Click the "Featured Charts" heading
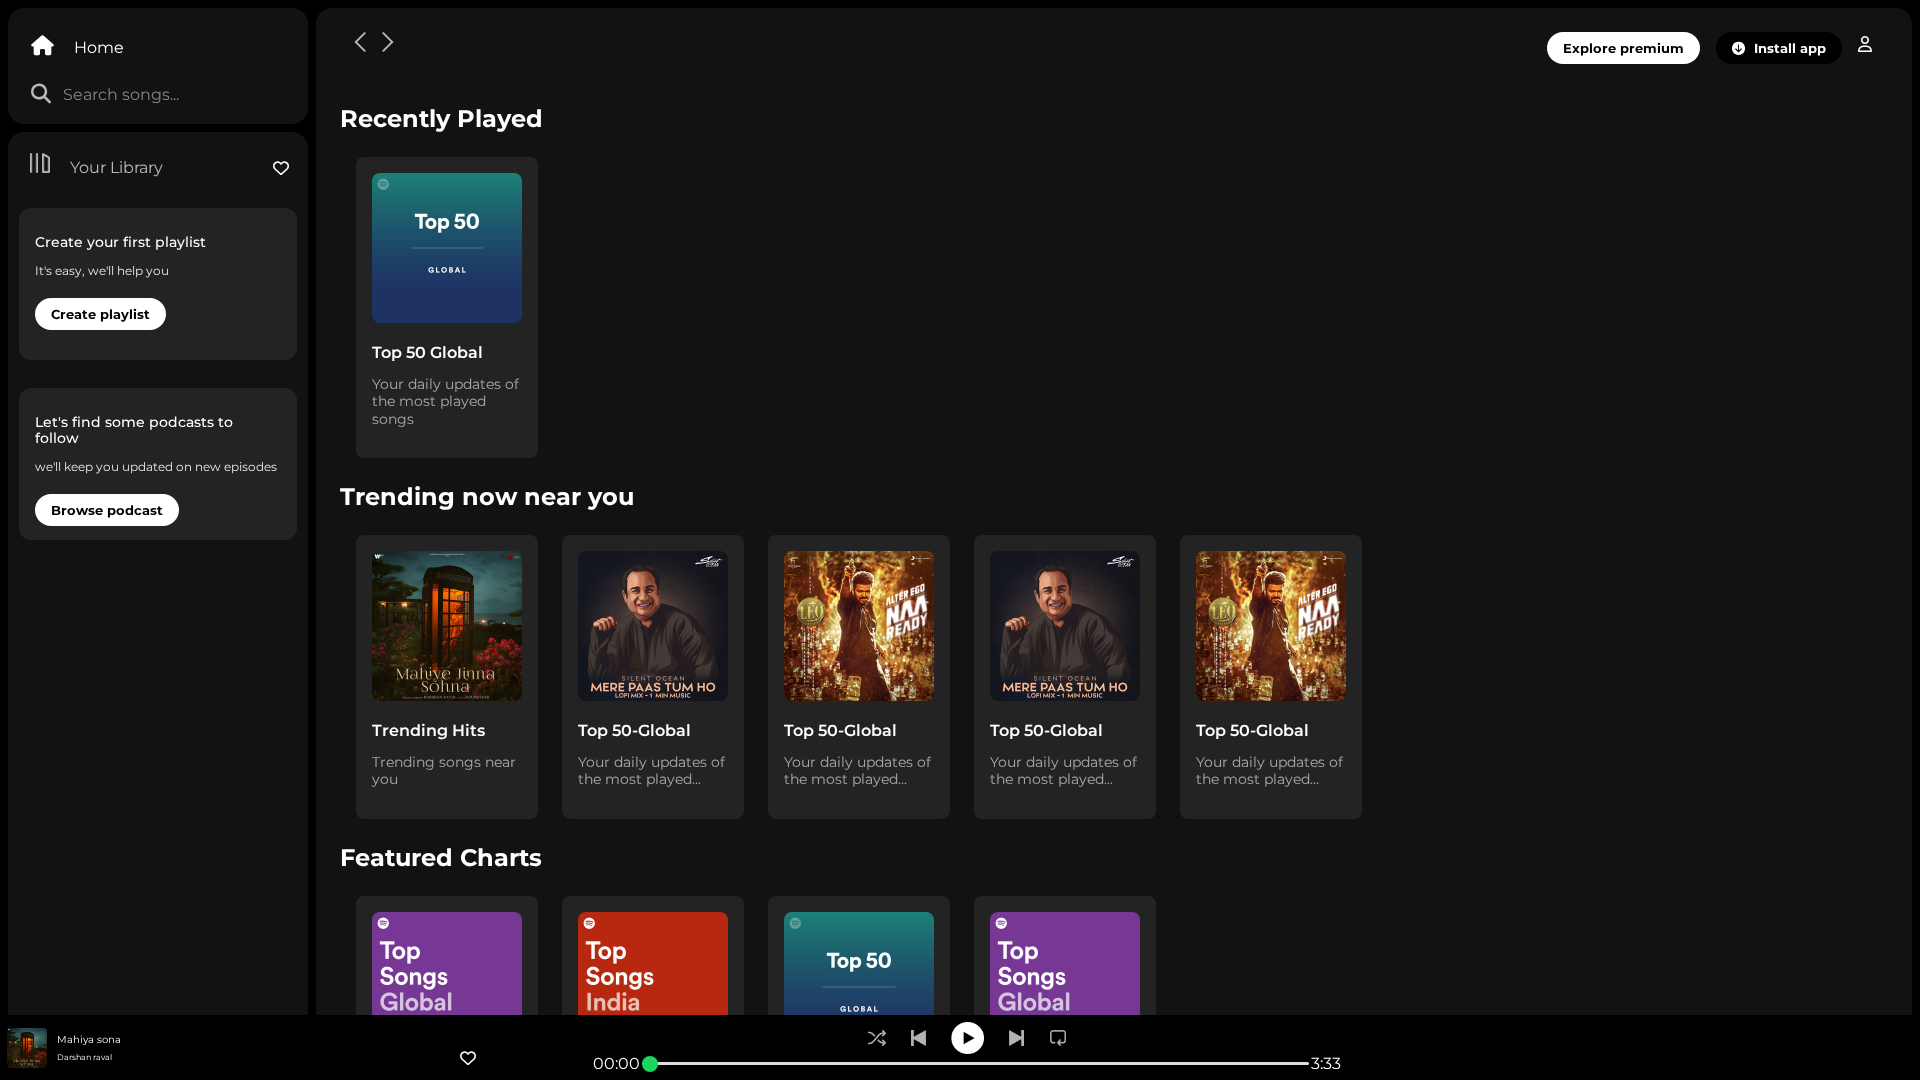This screenshot has width=1920, height=1080. tap(441, 858)
